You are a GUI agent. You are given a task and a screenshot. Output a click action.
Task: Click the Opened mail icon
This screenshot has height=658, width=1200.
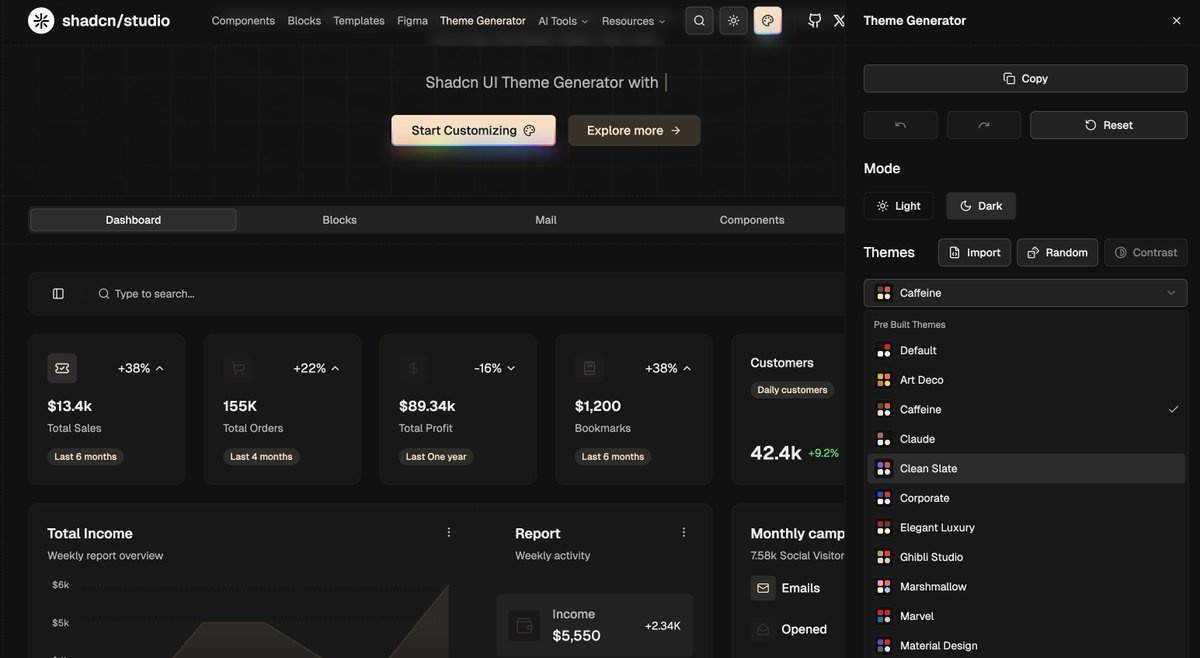point(763,629)
